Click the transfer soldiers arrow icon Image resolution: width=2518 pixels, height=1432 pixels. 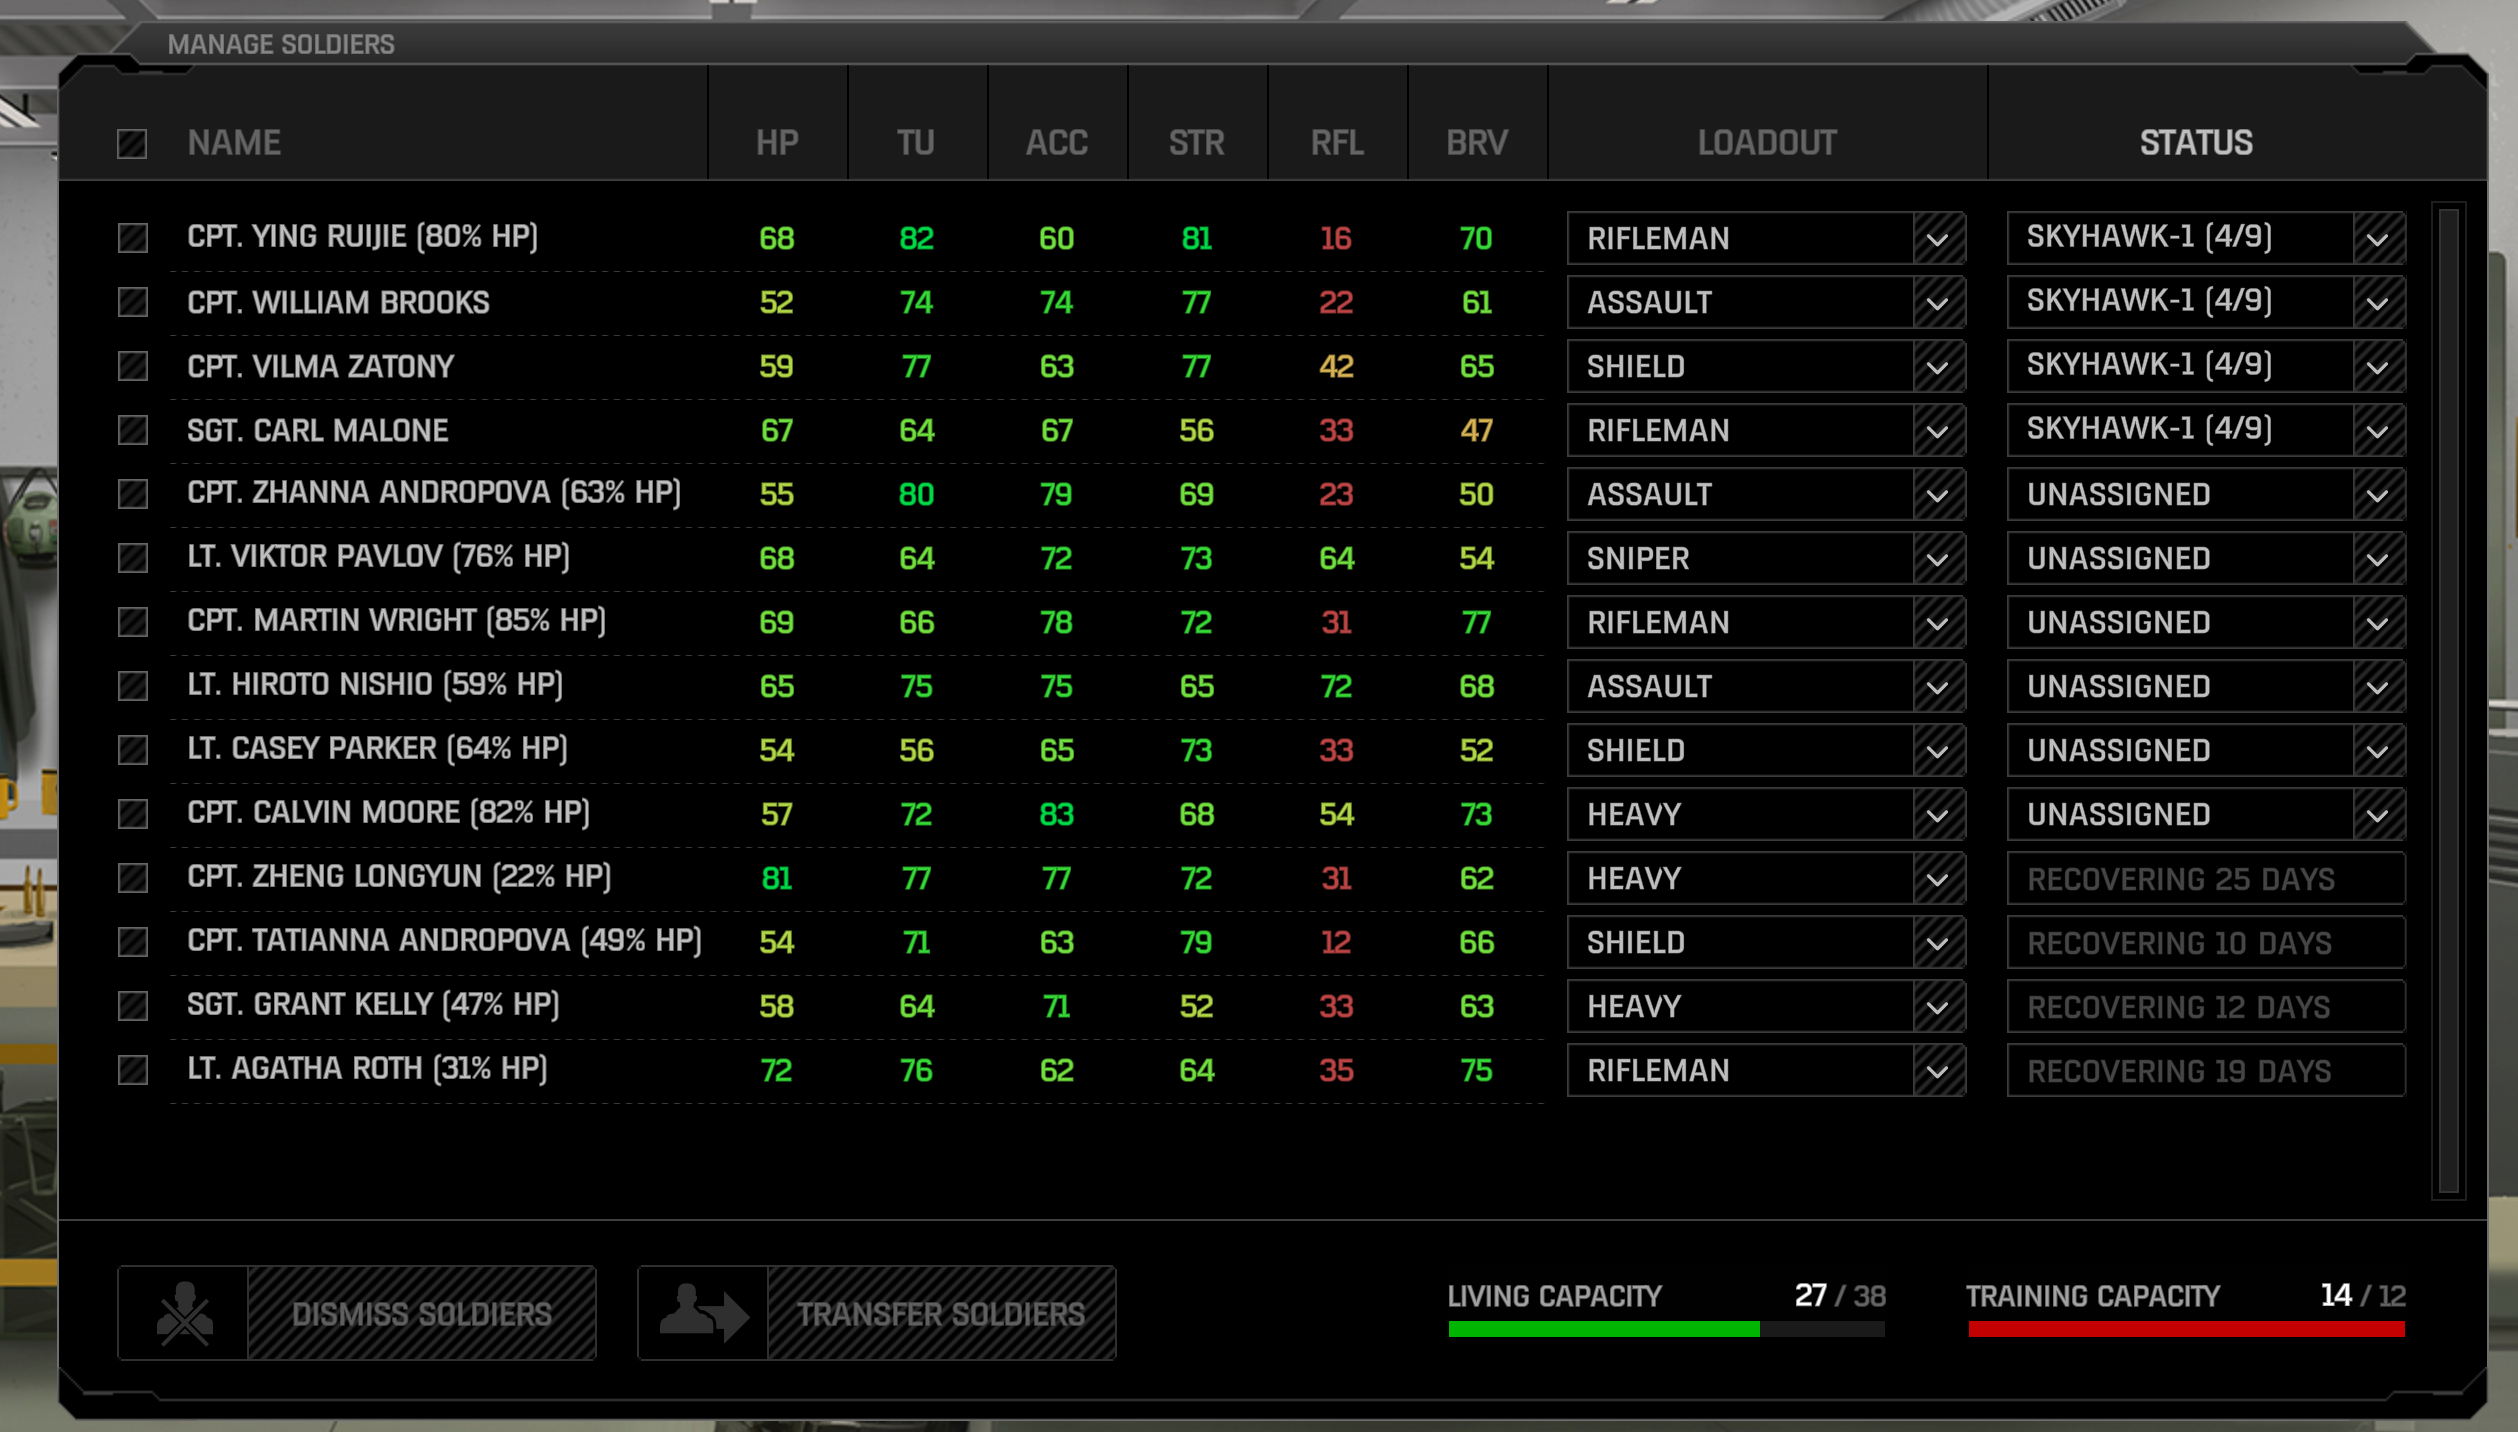703,1313
